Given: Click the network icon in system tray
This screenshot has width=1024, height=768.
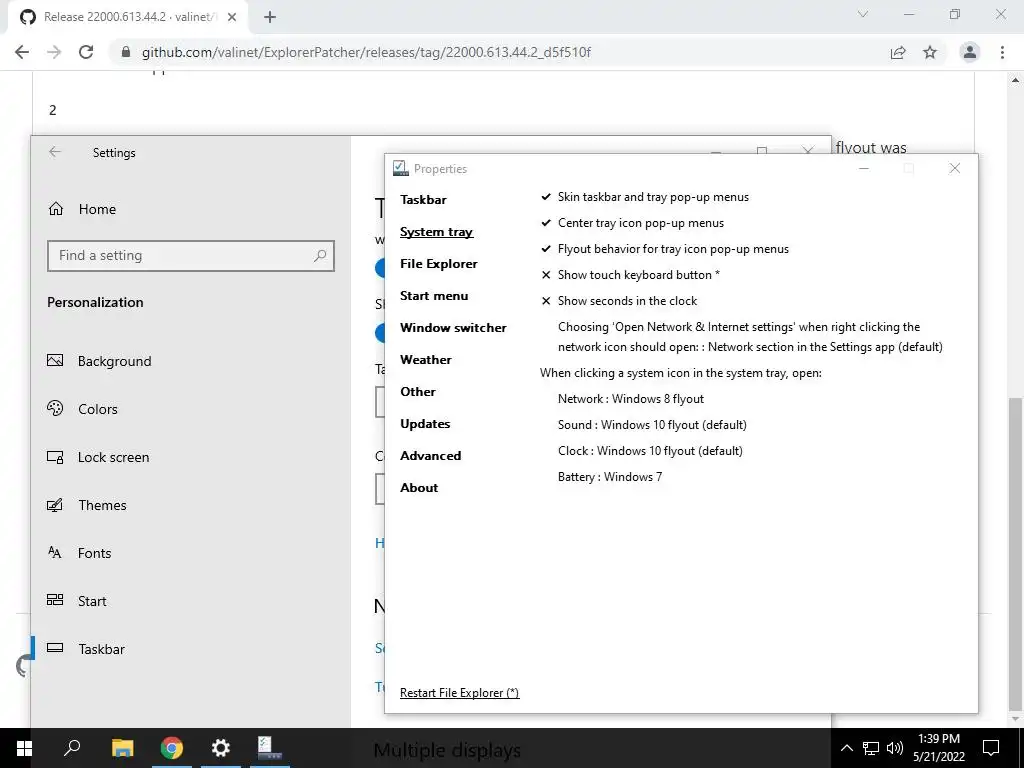Looking at the screenshot, I should click(871, 748).
